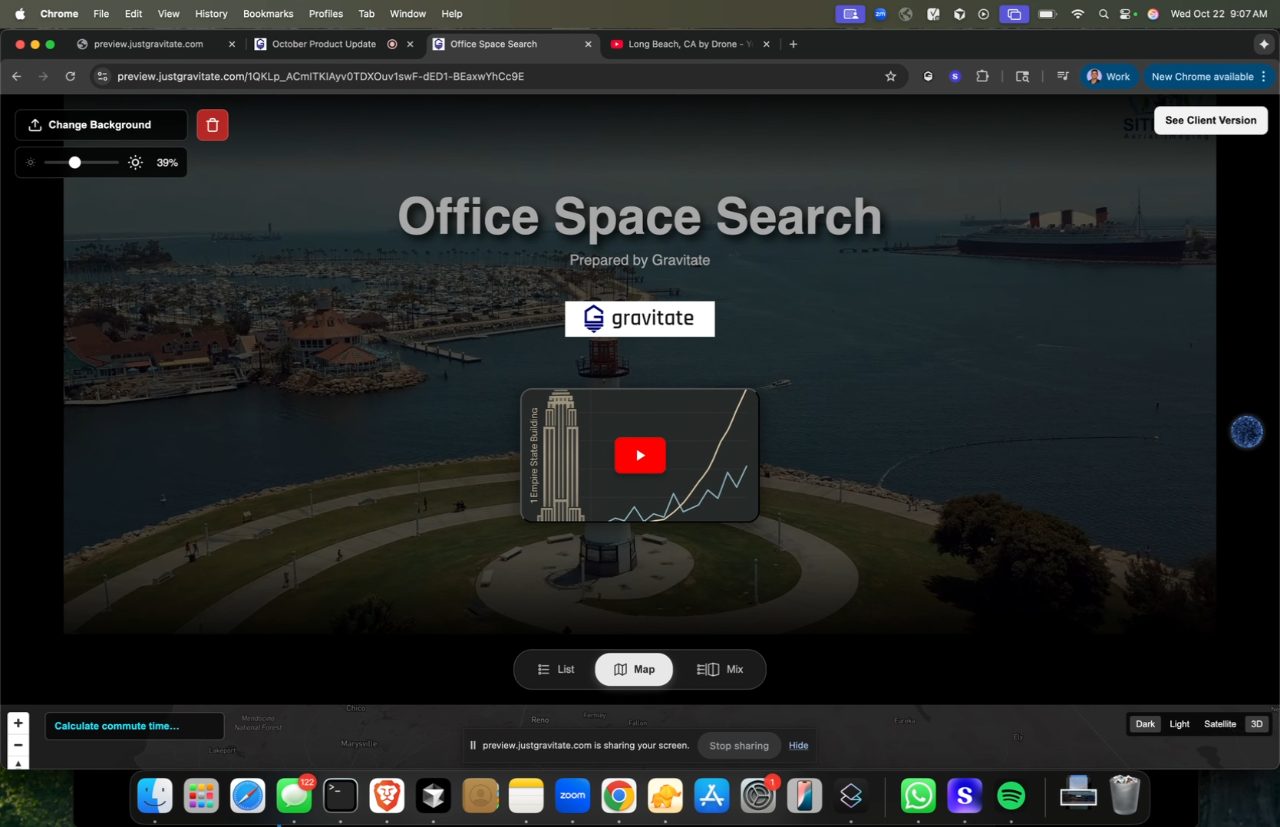Screen dimensions: 1280x827
Task: Open the Trash in the Dock
Action: (x=1125, y=796)
